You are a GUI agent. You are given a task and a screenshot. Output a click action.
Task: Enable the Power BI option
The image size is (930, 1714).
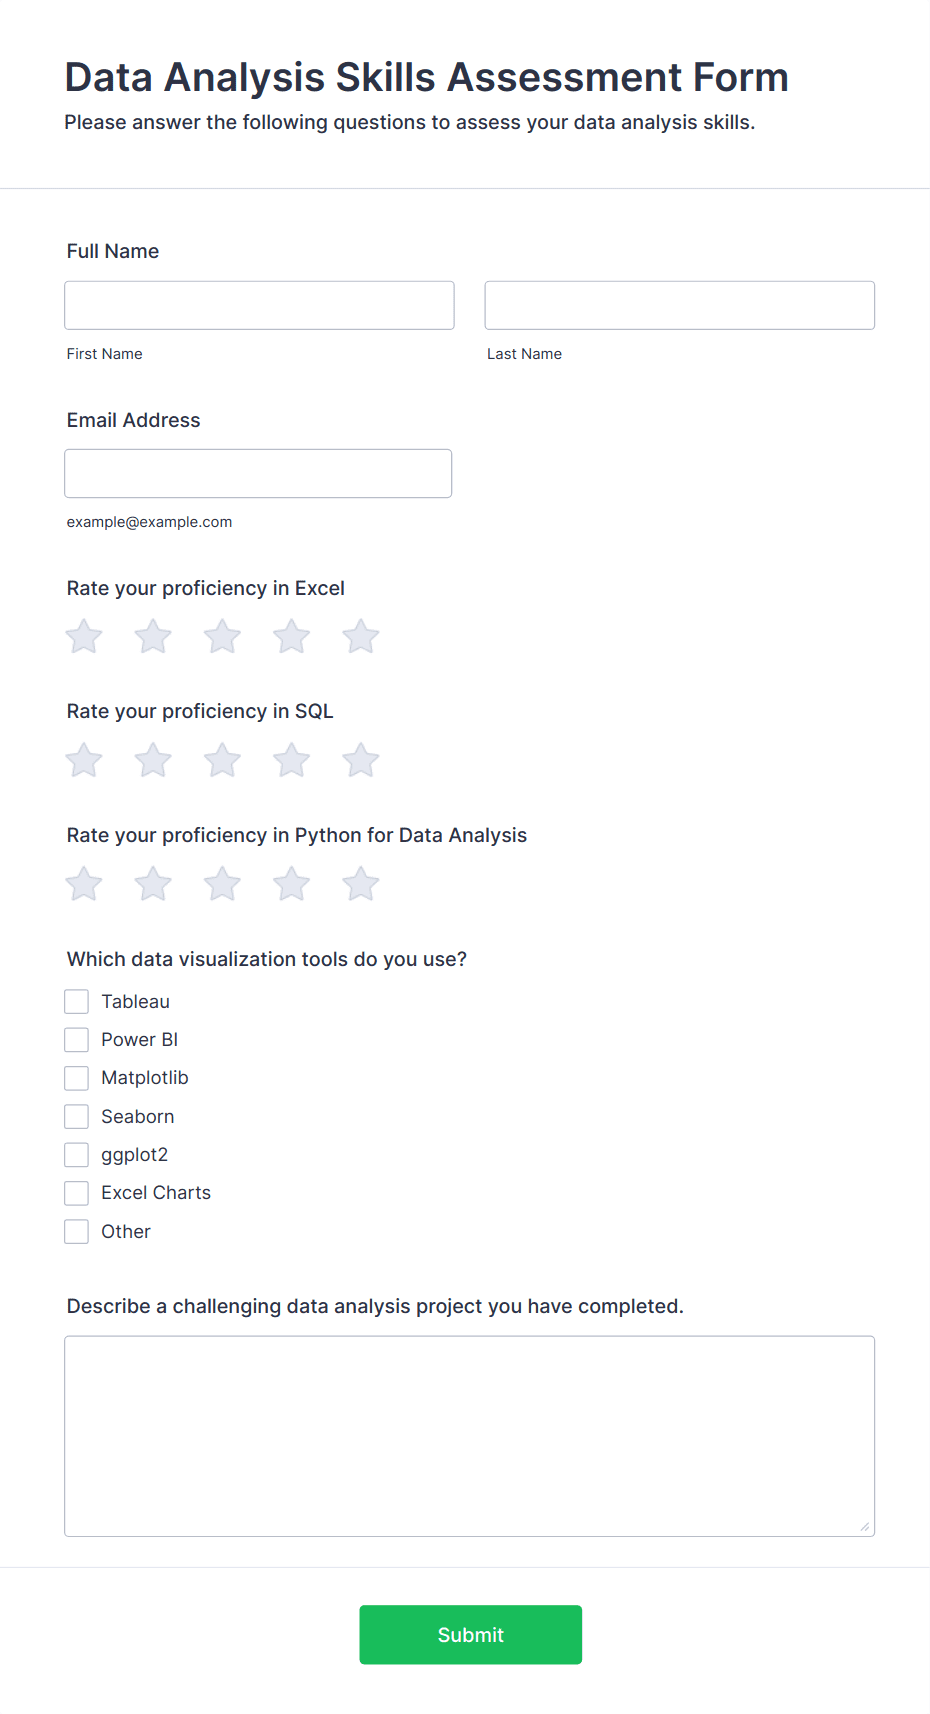coord(76,1039)
